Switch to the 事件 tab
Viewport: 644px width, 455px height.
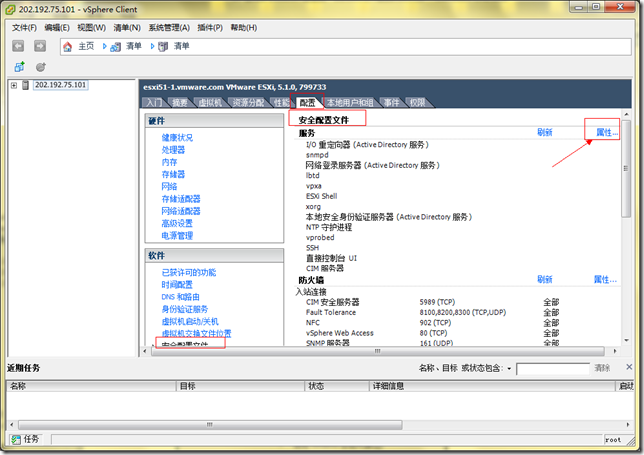(391, 103)
